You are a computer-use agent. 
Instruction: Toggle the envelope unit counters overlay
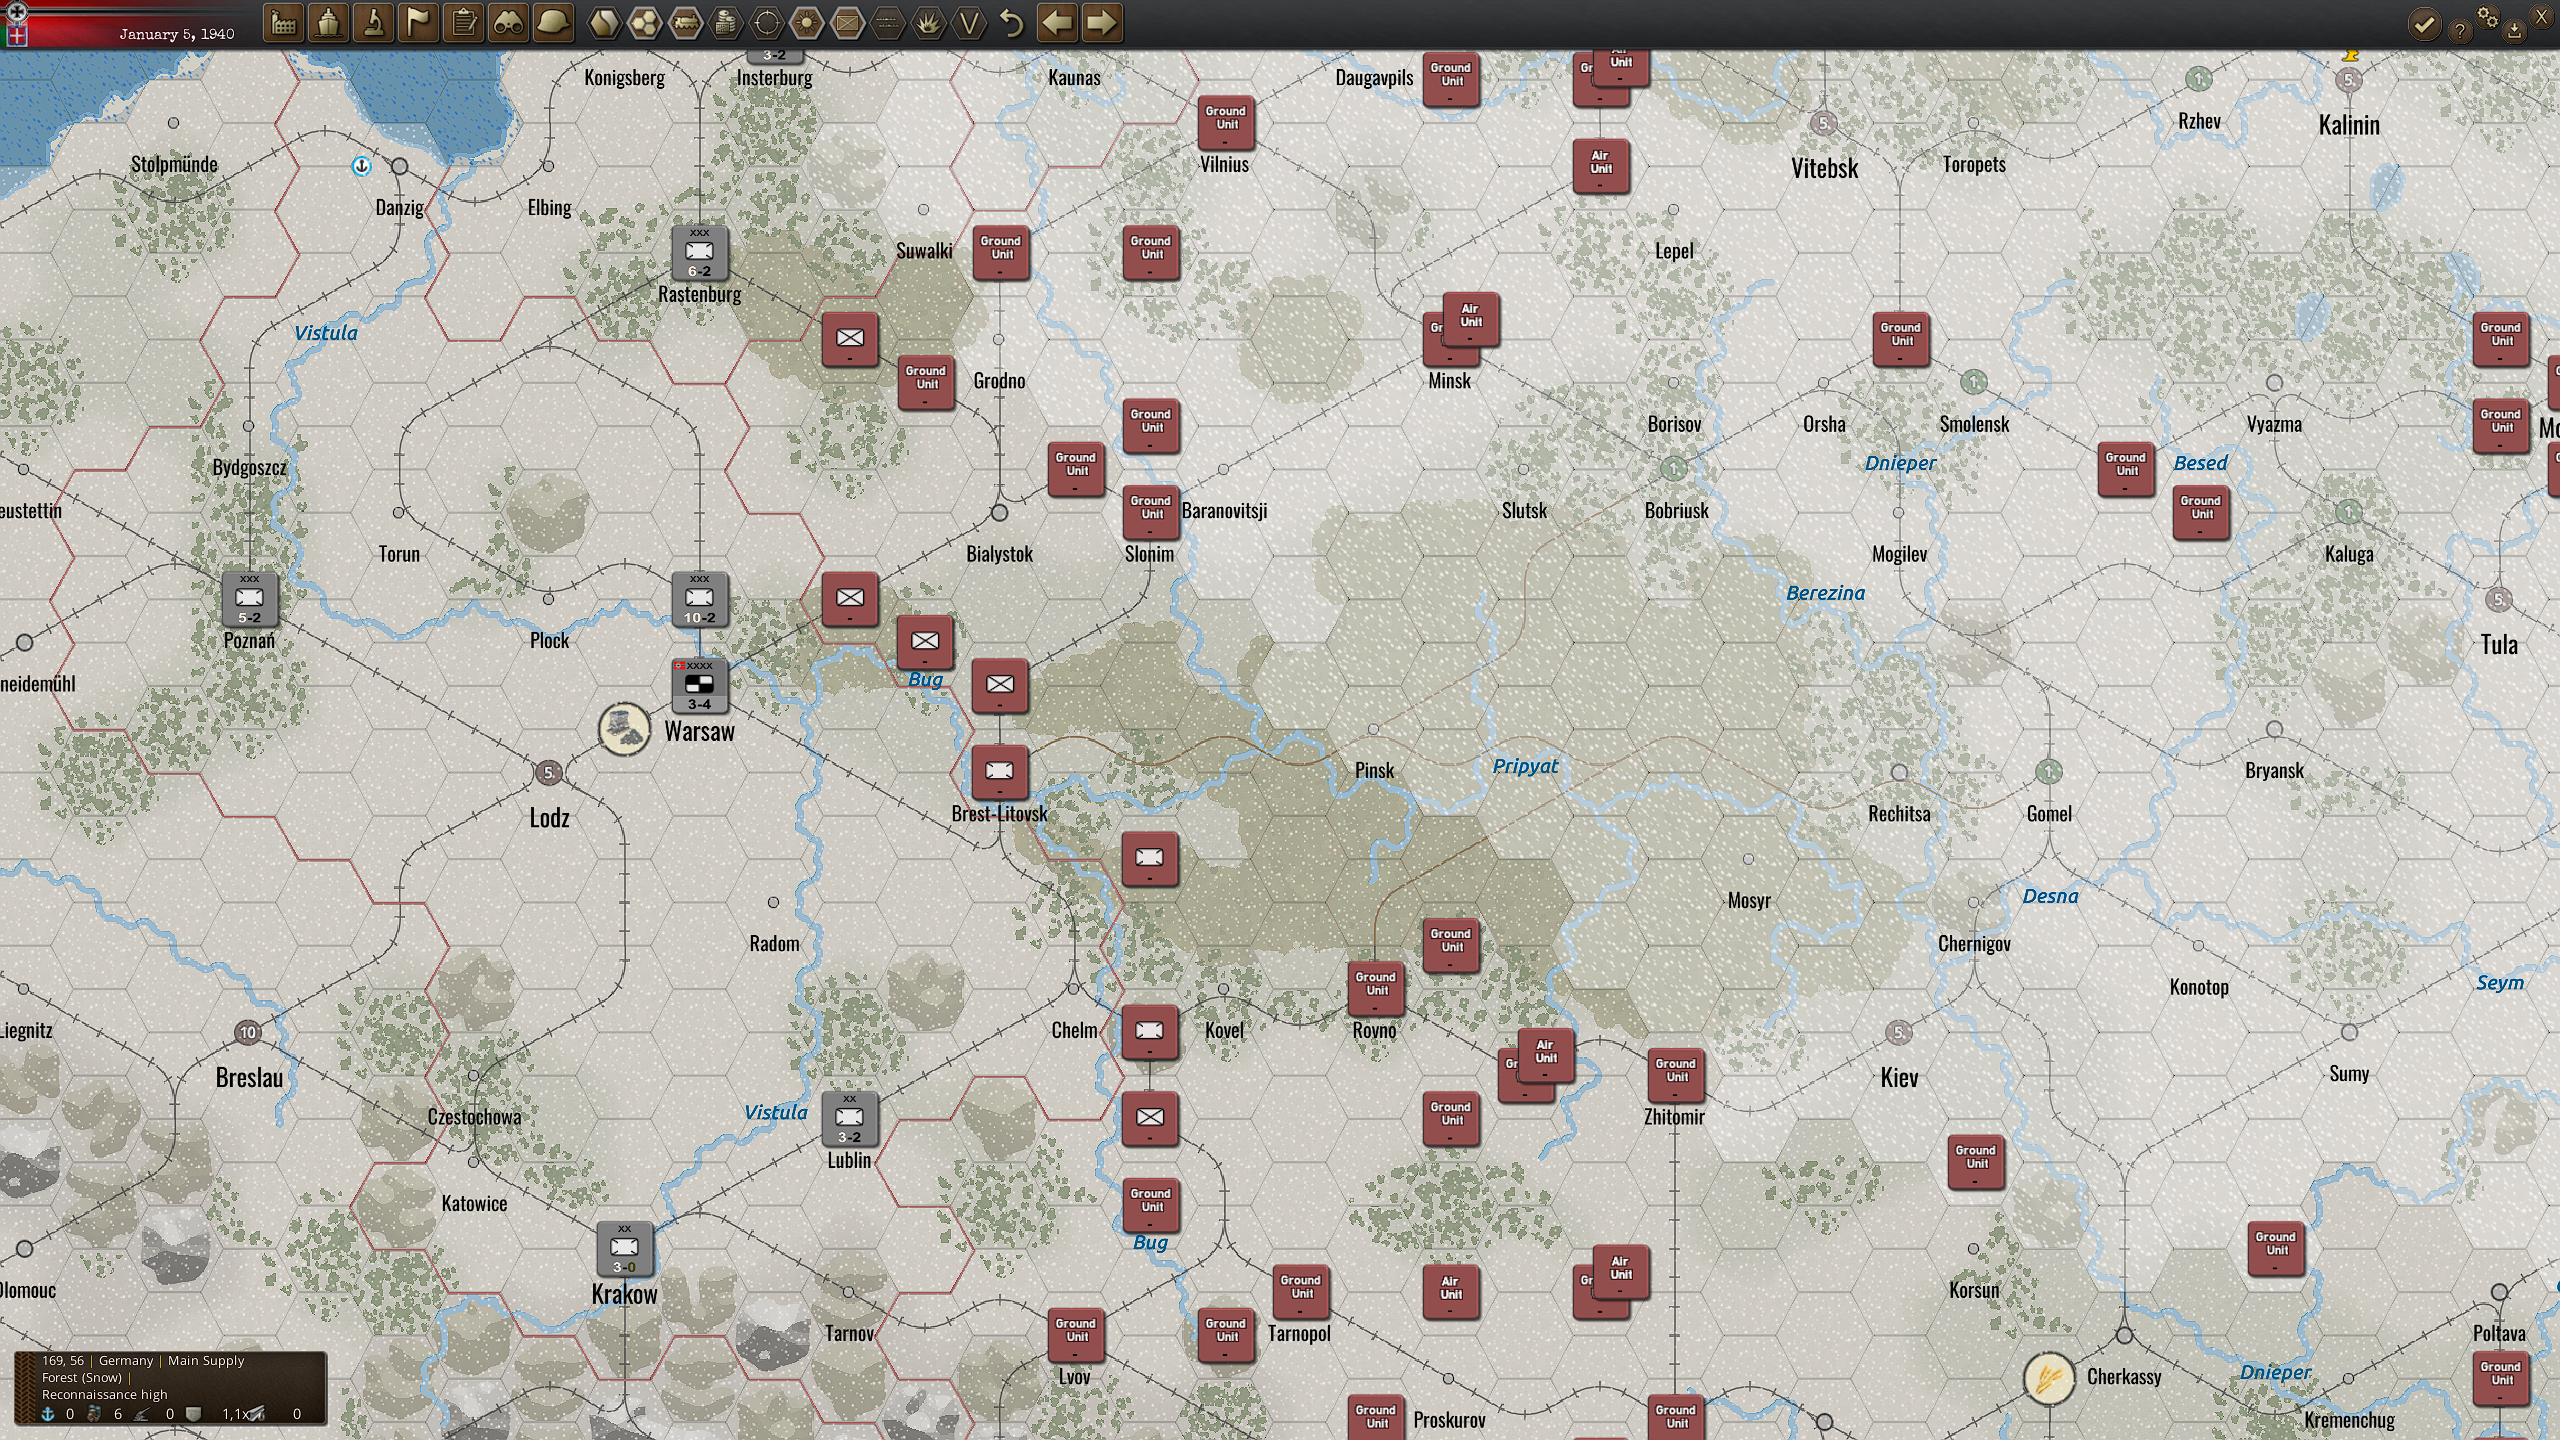[848, 23]
